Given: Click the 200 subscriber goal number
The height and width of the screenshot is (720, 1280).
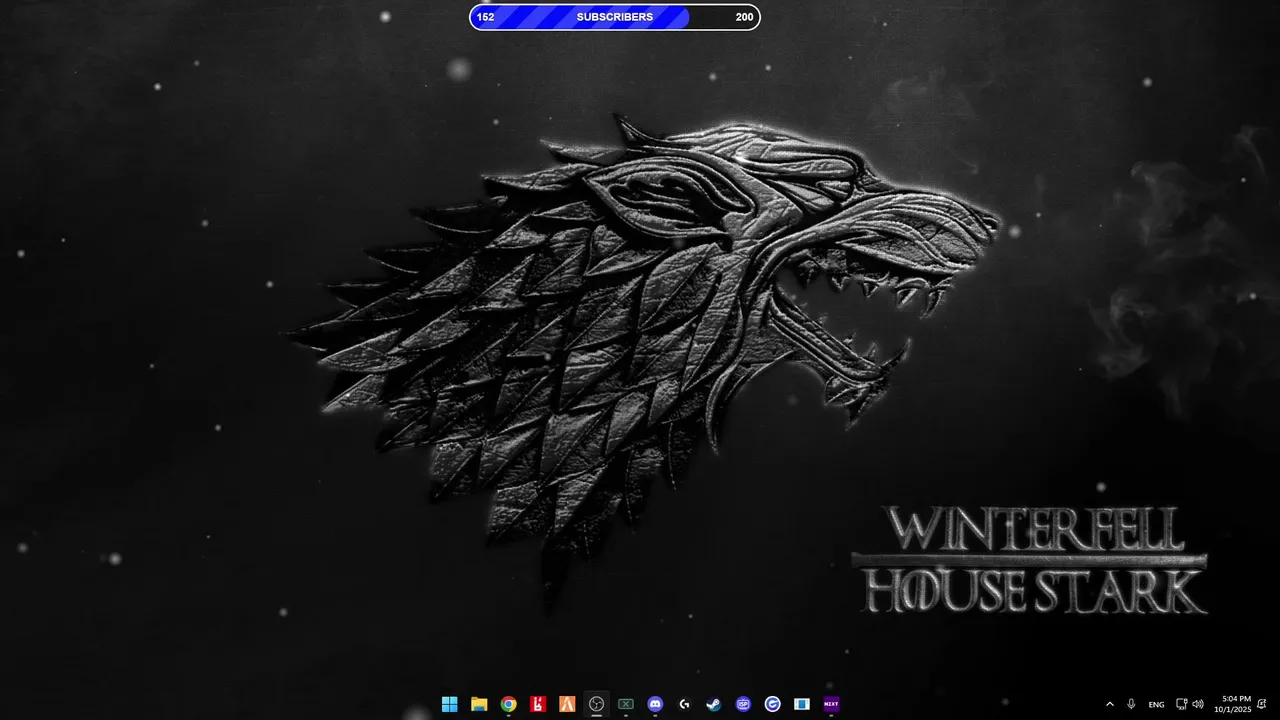Looking at the screenshot, I should pyautogui.click(x=744, y=17).
